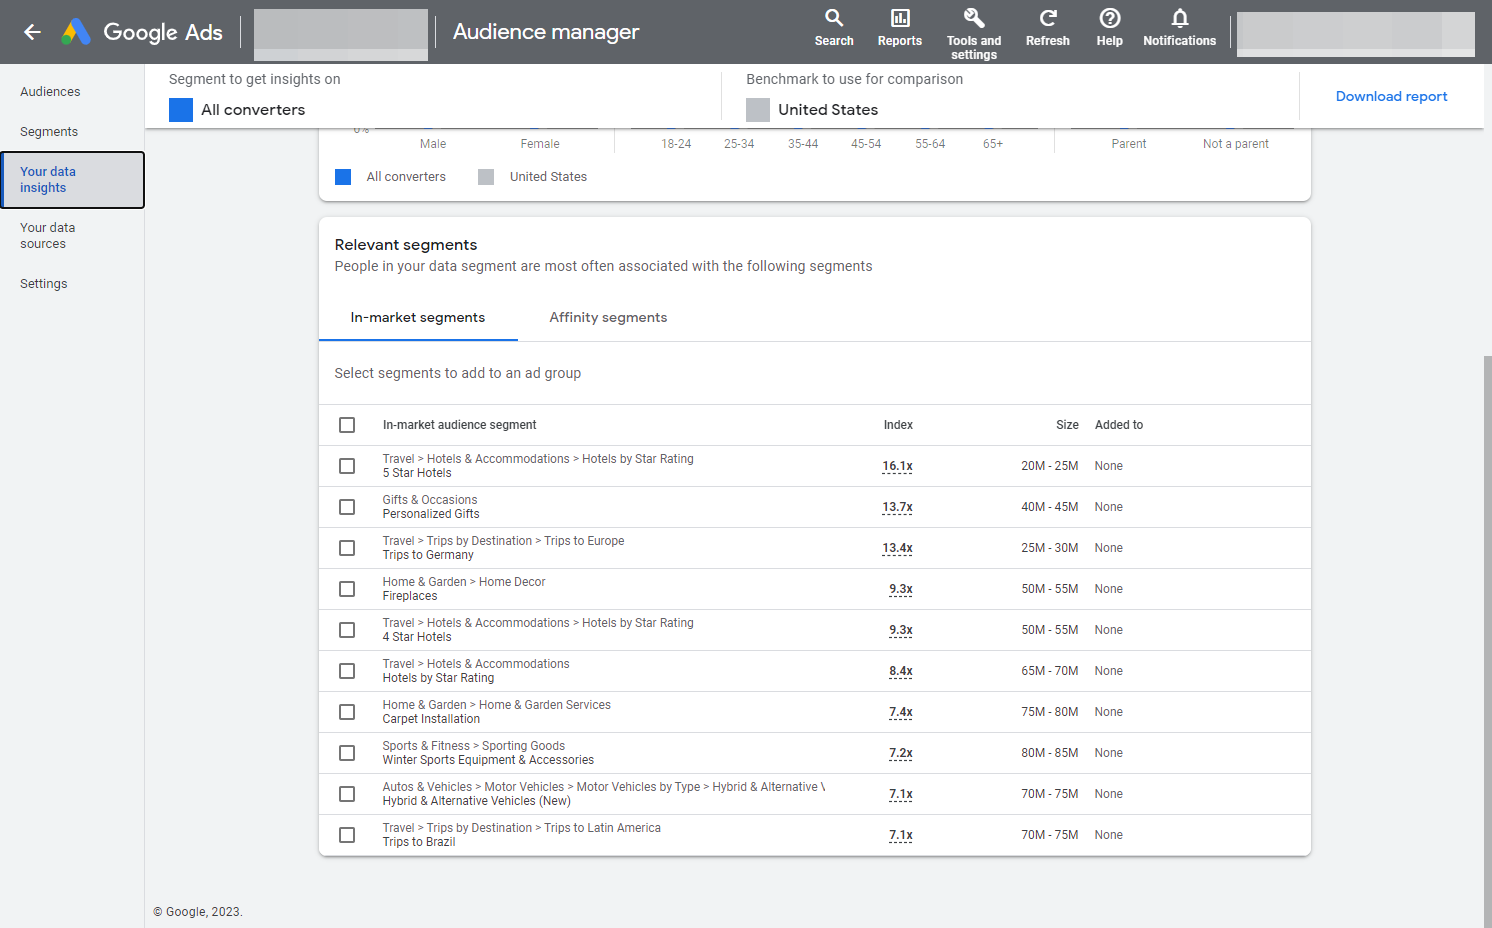Open Settings in the sidebar
Viewport: 1492px width, 928px height.
click(44, 284)
